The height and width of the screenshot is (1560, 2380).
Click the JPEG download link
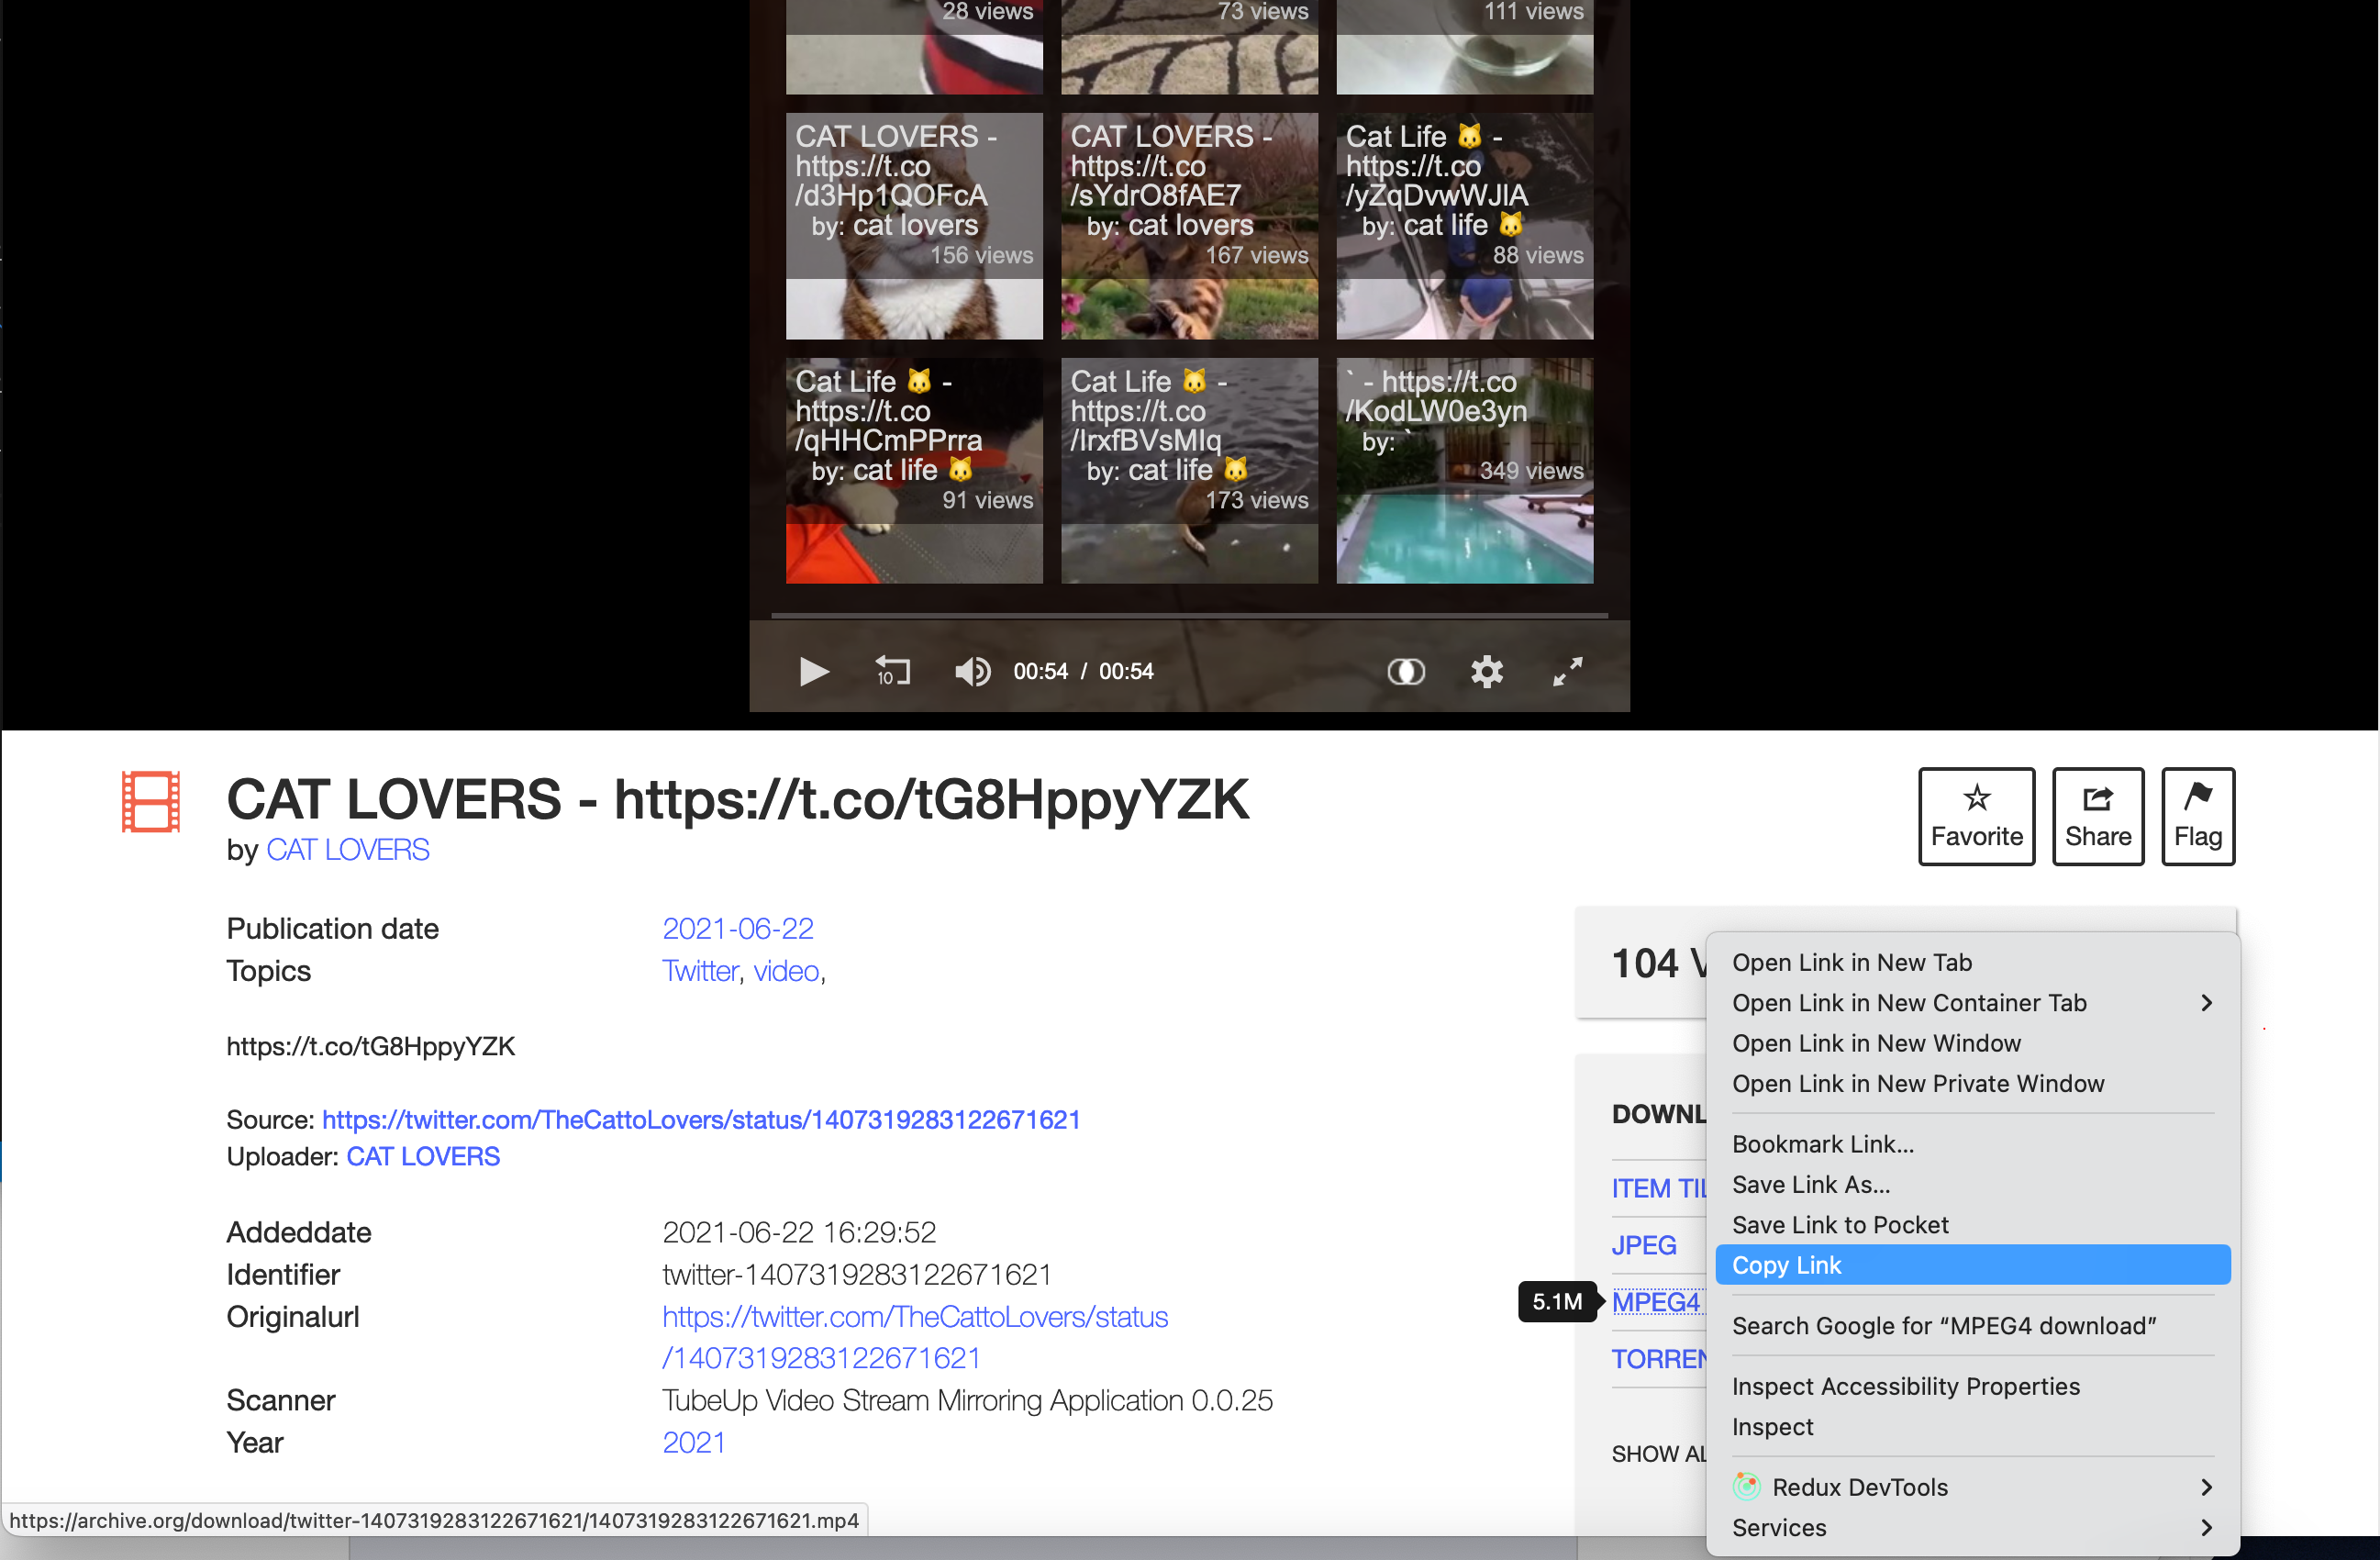pos(1643,1245)
